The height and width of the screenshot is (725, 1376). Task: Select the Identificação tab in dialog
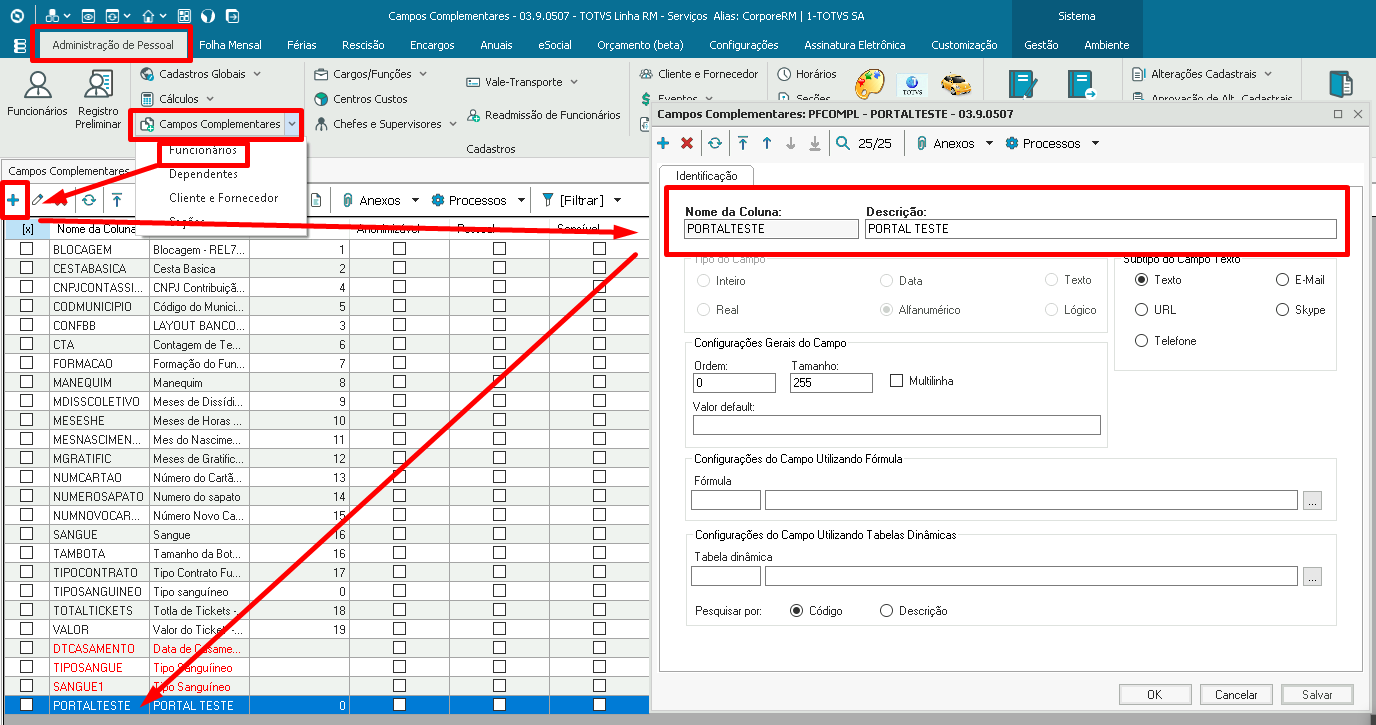click(x=707, y=176)
